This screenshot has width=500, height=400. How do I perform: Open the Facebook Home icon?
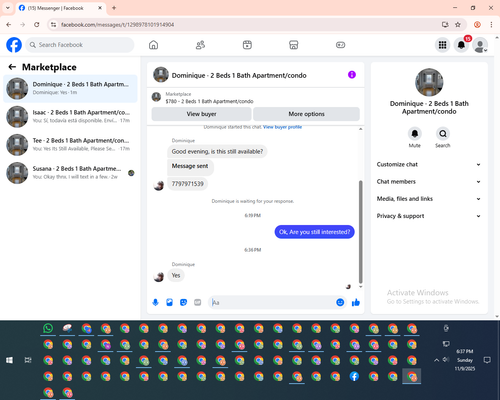coord(153,45)
